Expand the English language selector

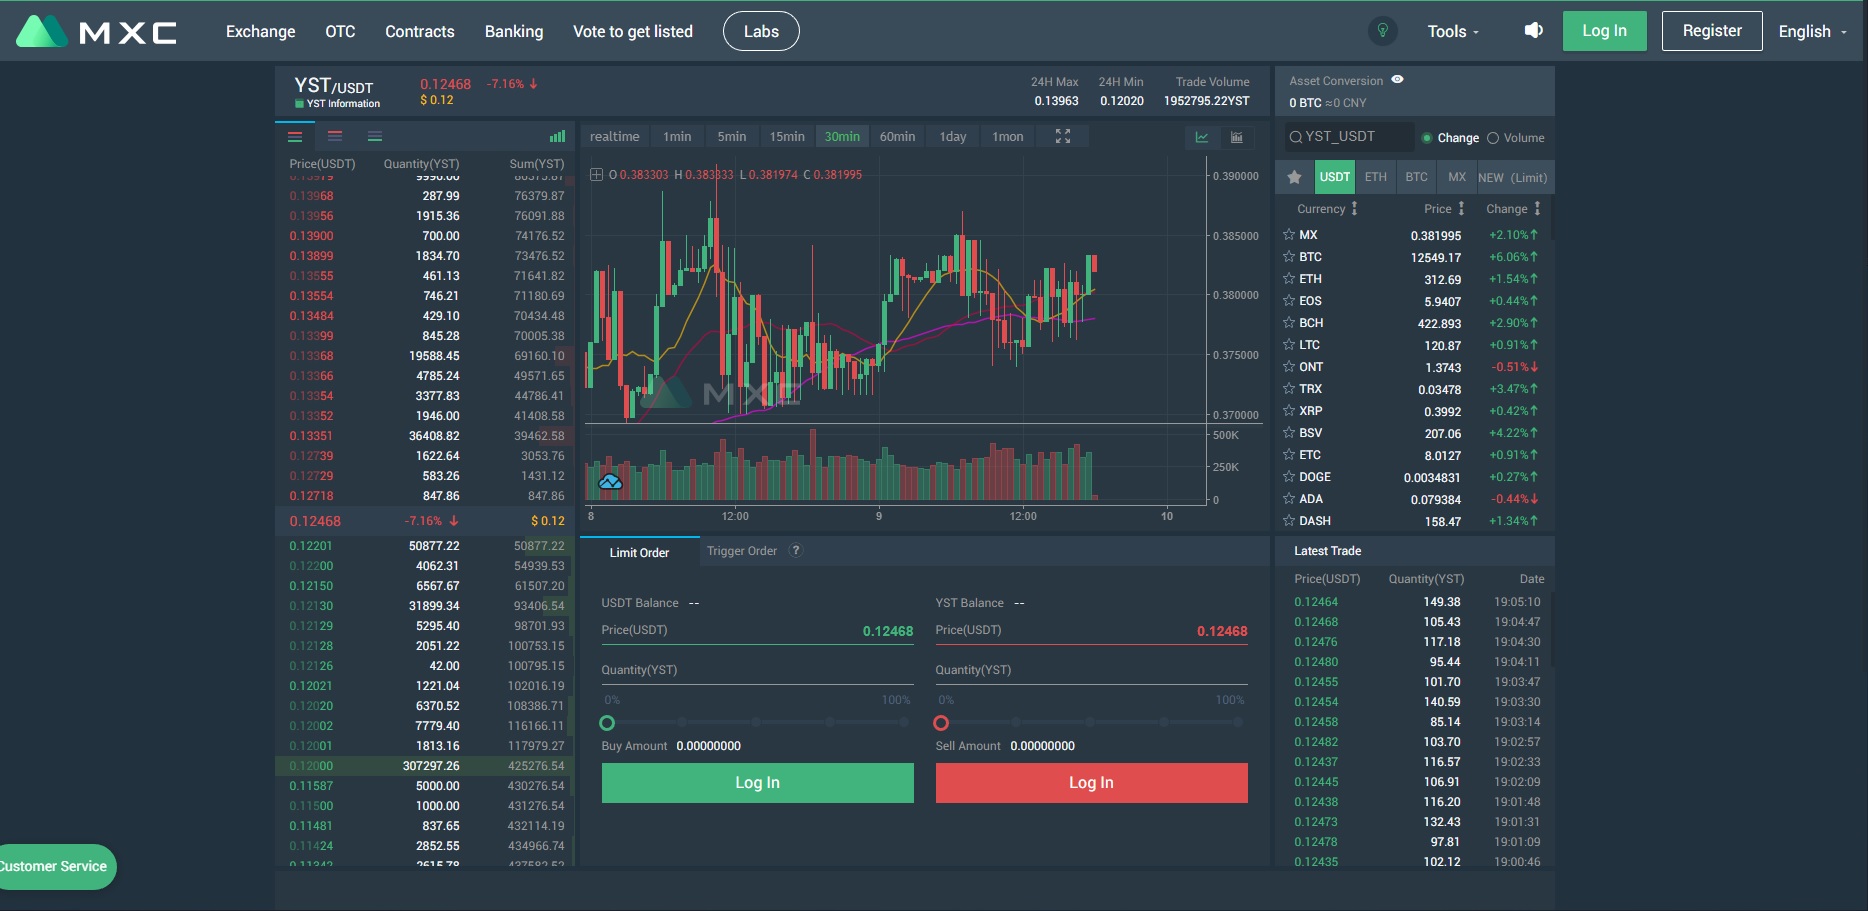click(1813, 32)
